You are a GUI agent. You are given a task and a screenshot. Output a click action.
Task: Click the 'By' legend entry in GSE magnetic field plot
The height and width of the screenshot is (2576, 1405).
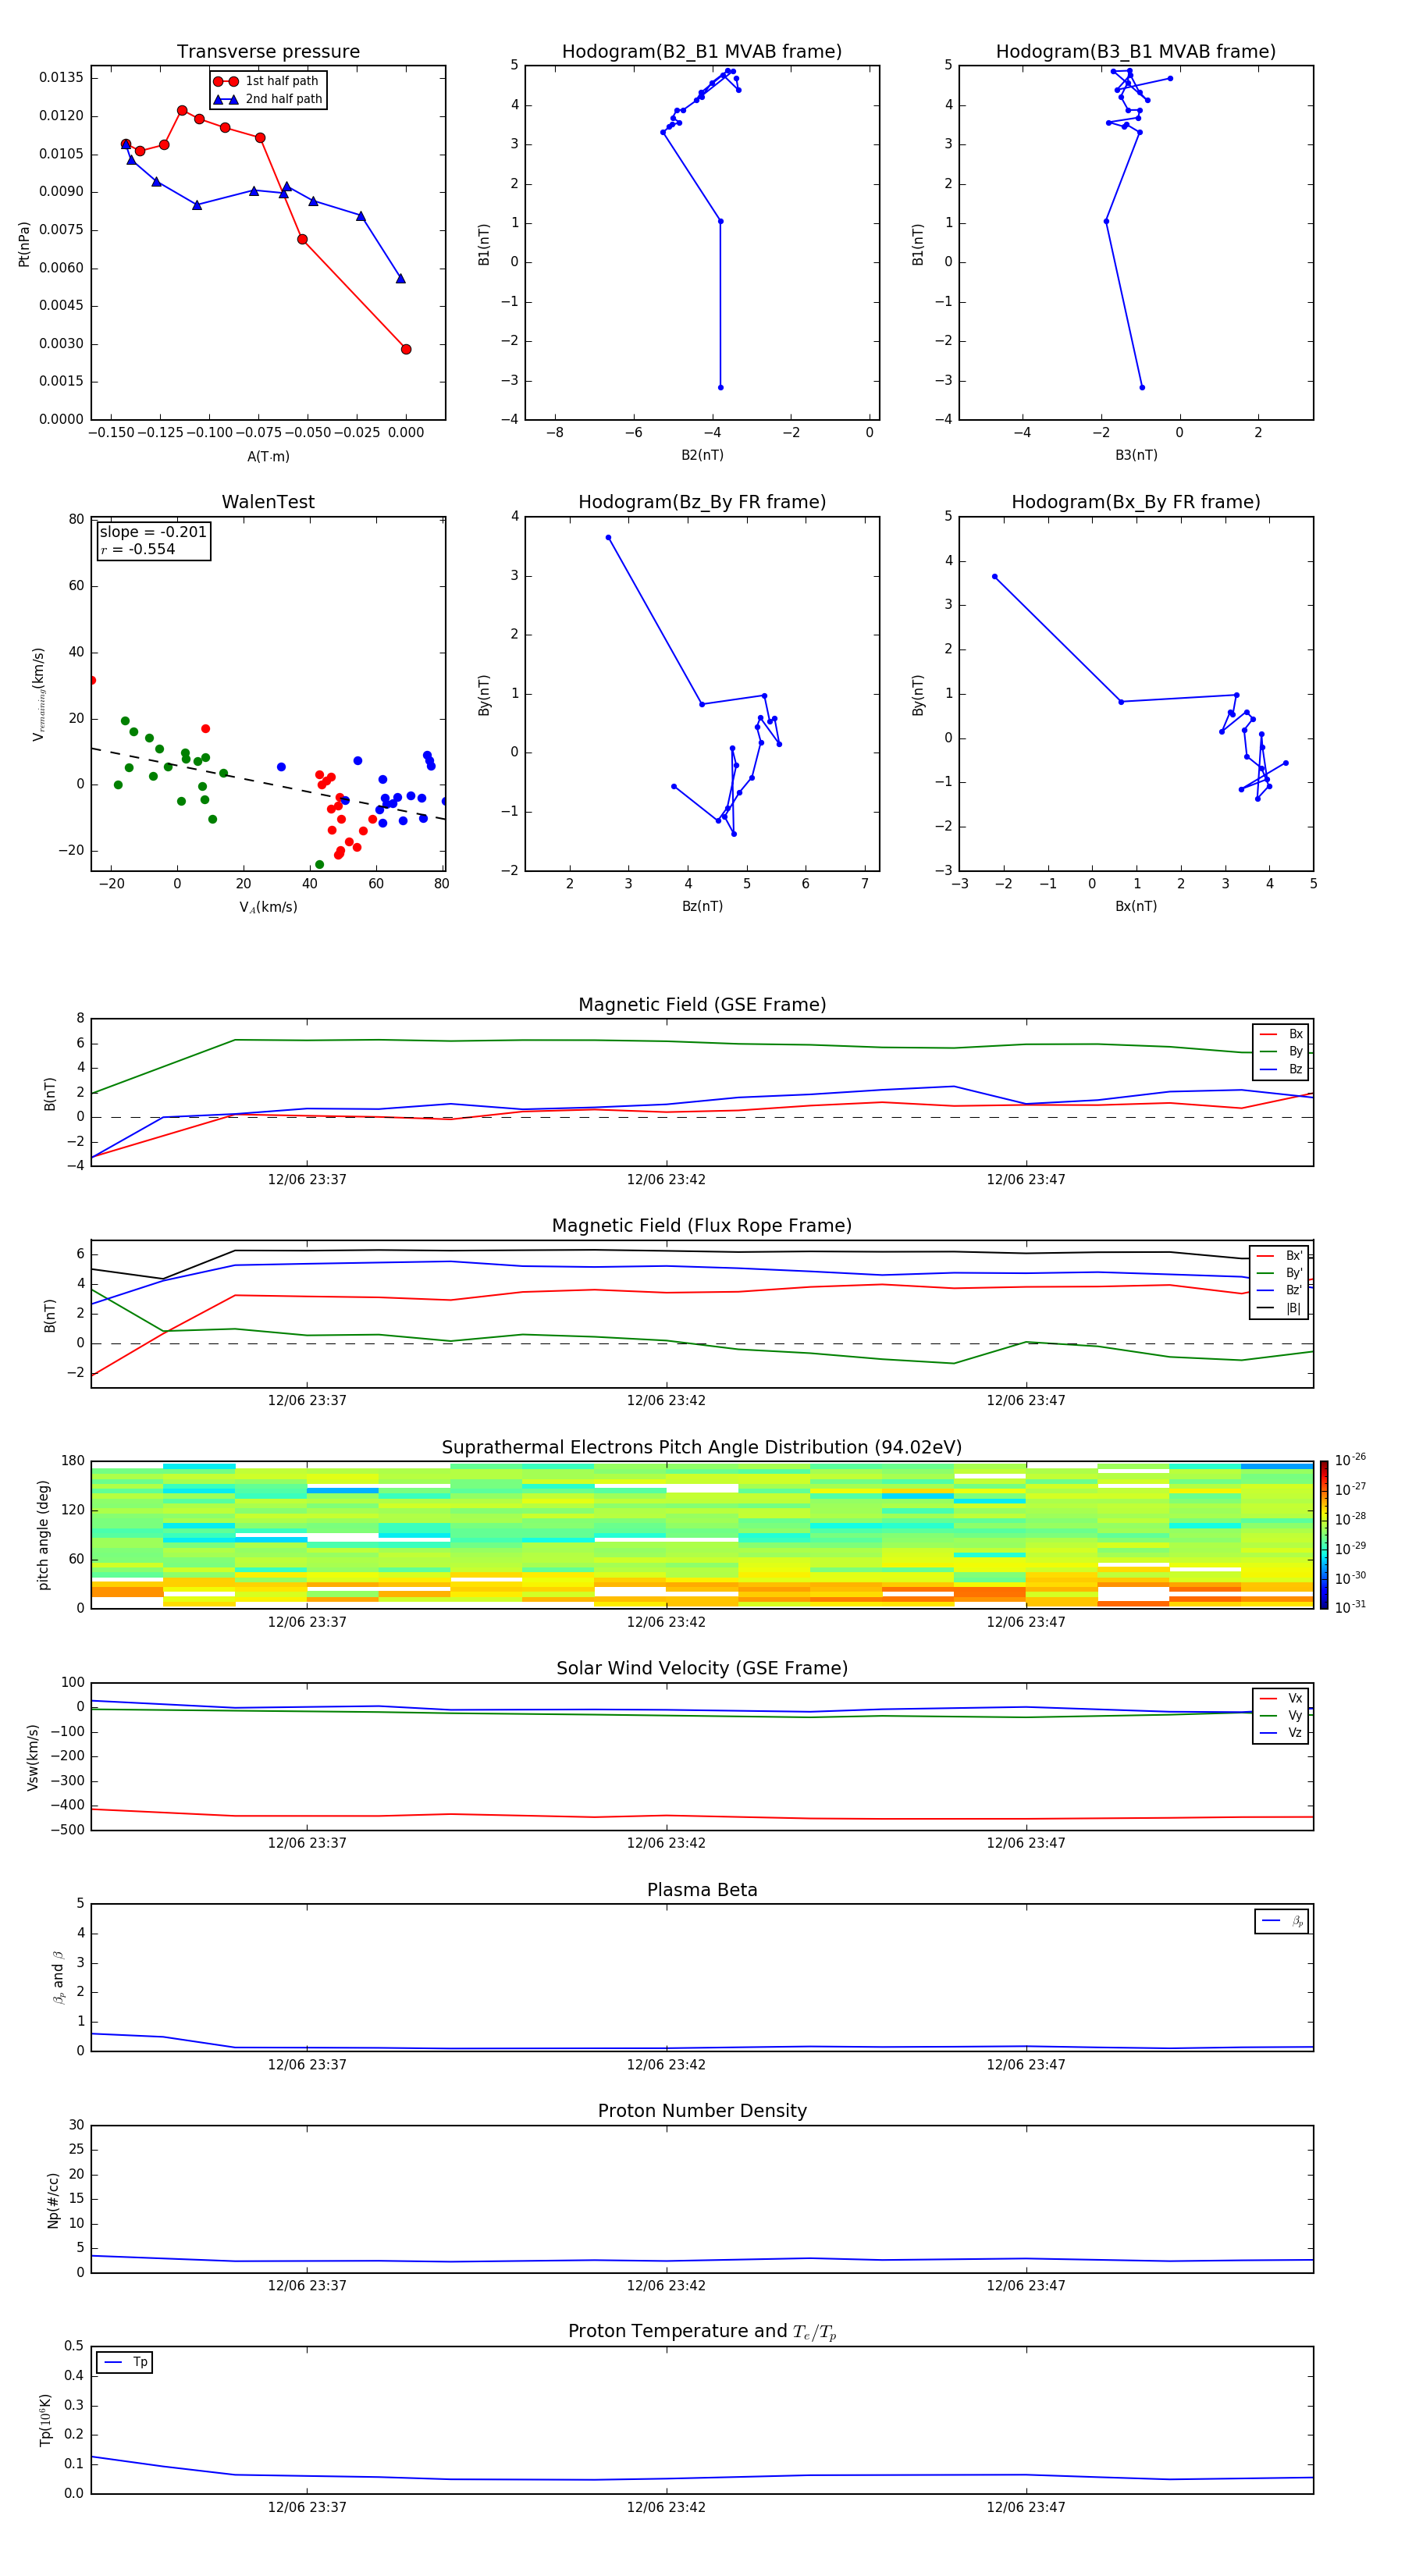[x=1282, y=1051]
